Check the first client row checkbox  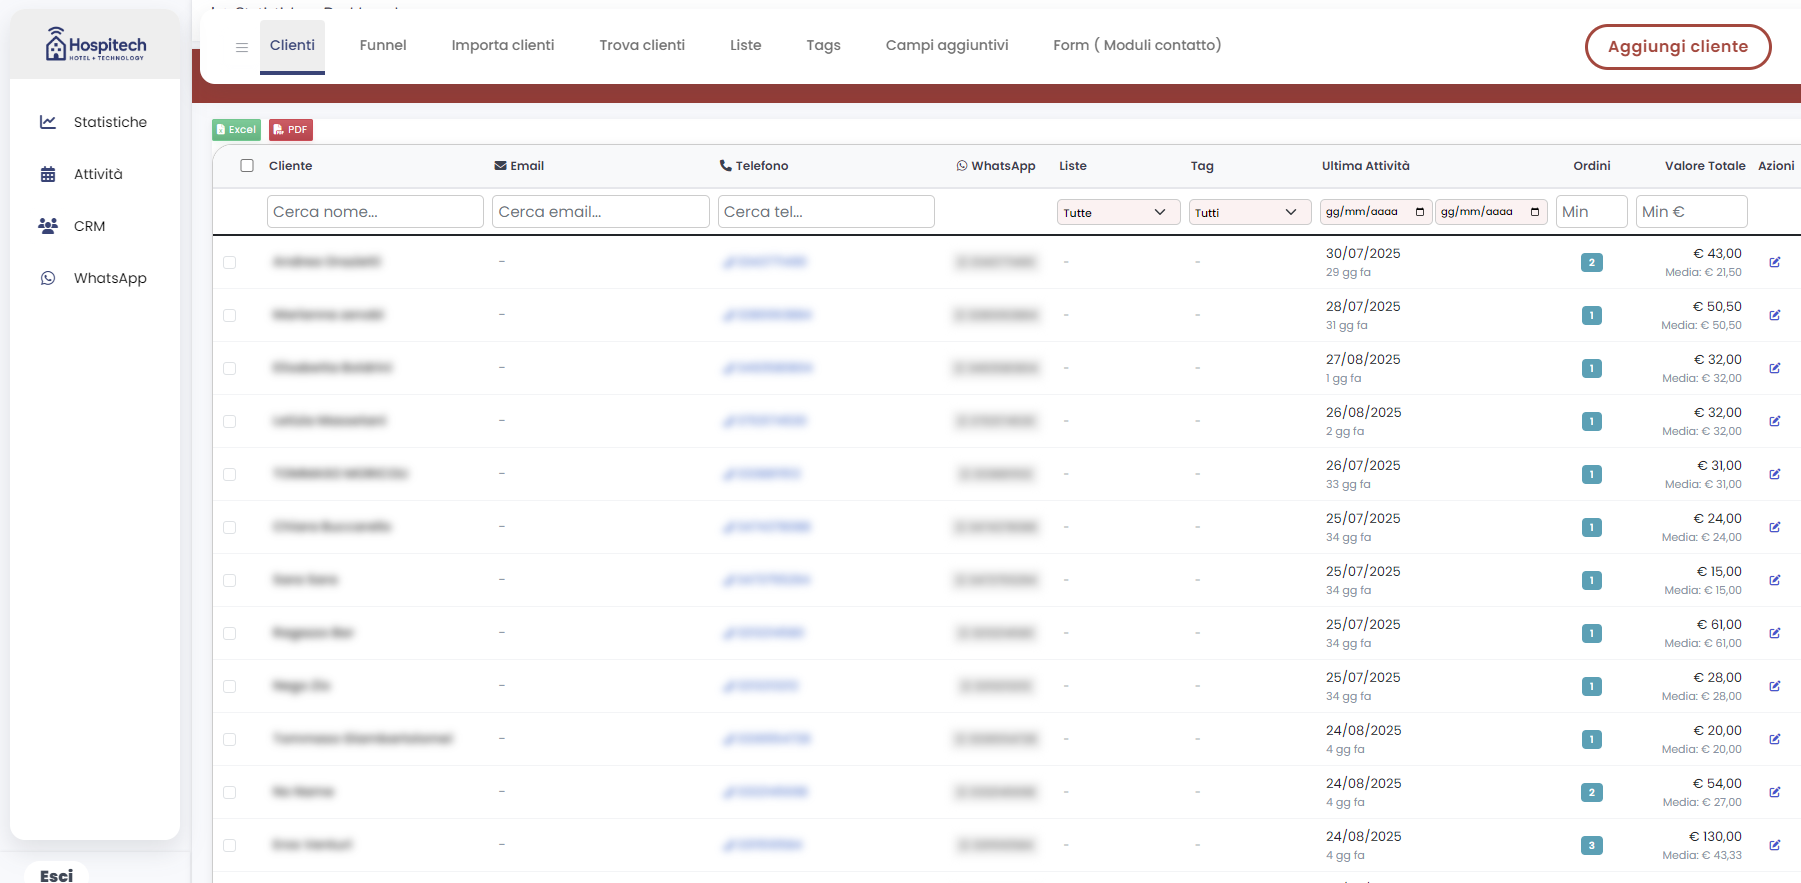(x=230, y=262)
